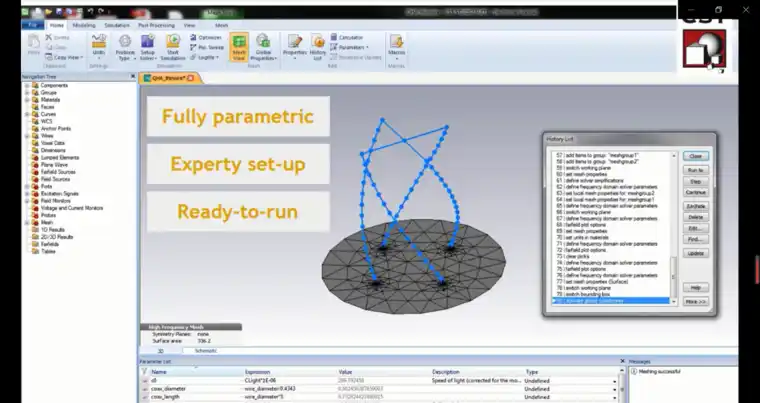
Task: Click Run to in History List dialog
Action: pos(696,170)
